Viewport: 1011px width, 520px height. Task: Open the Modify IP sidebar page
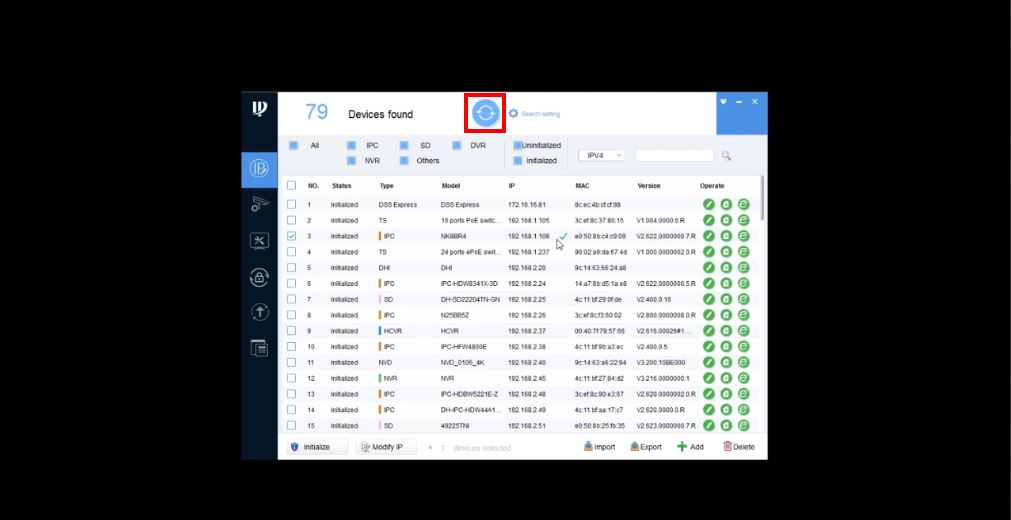[x=259, y=170]
